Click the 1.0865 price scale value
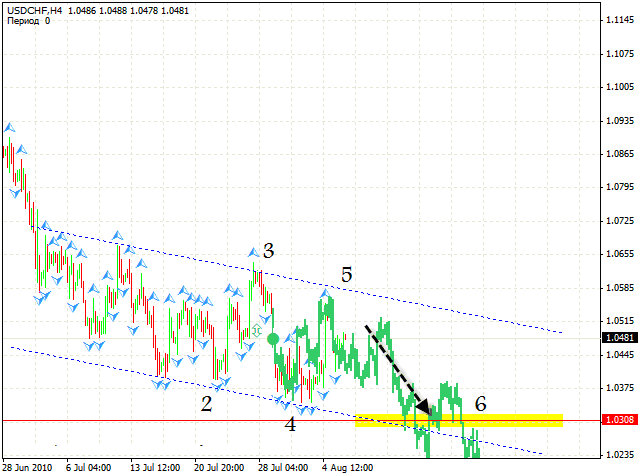The width and height of the screenshot is (638, 475). click(x=620, y=154)
